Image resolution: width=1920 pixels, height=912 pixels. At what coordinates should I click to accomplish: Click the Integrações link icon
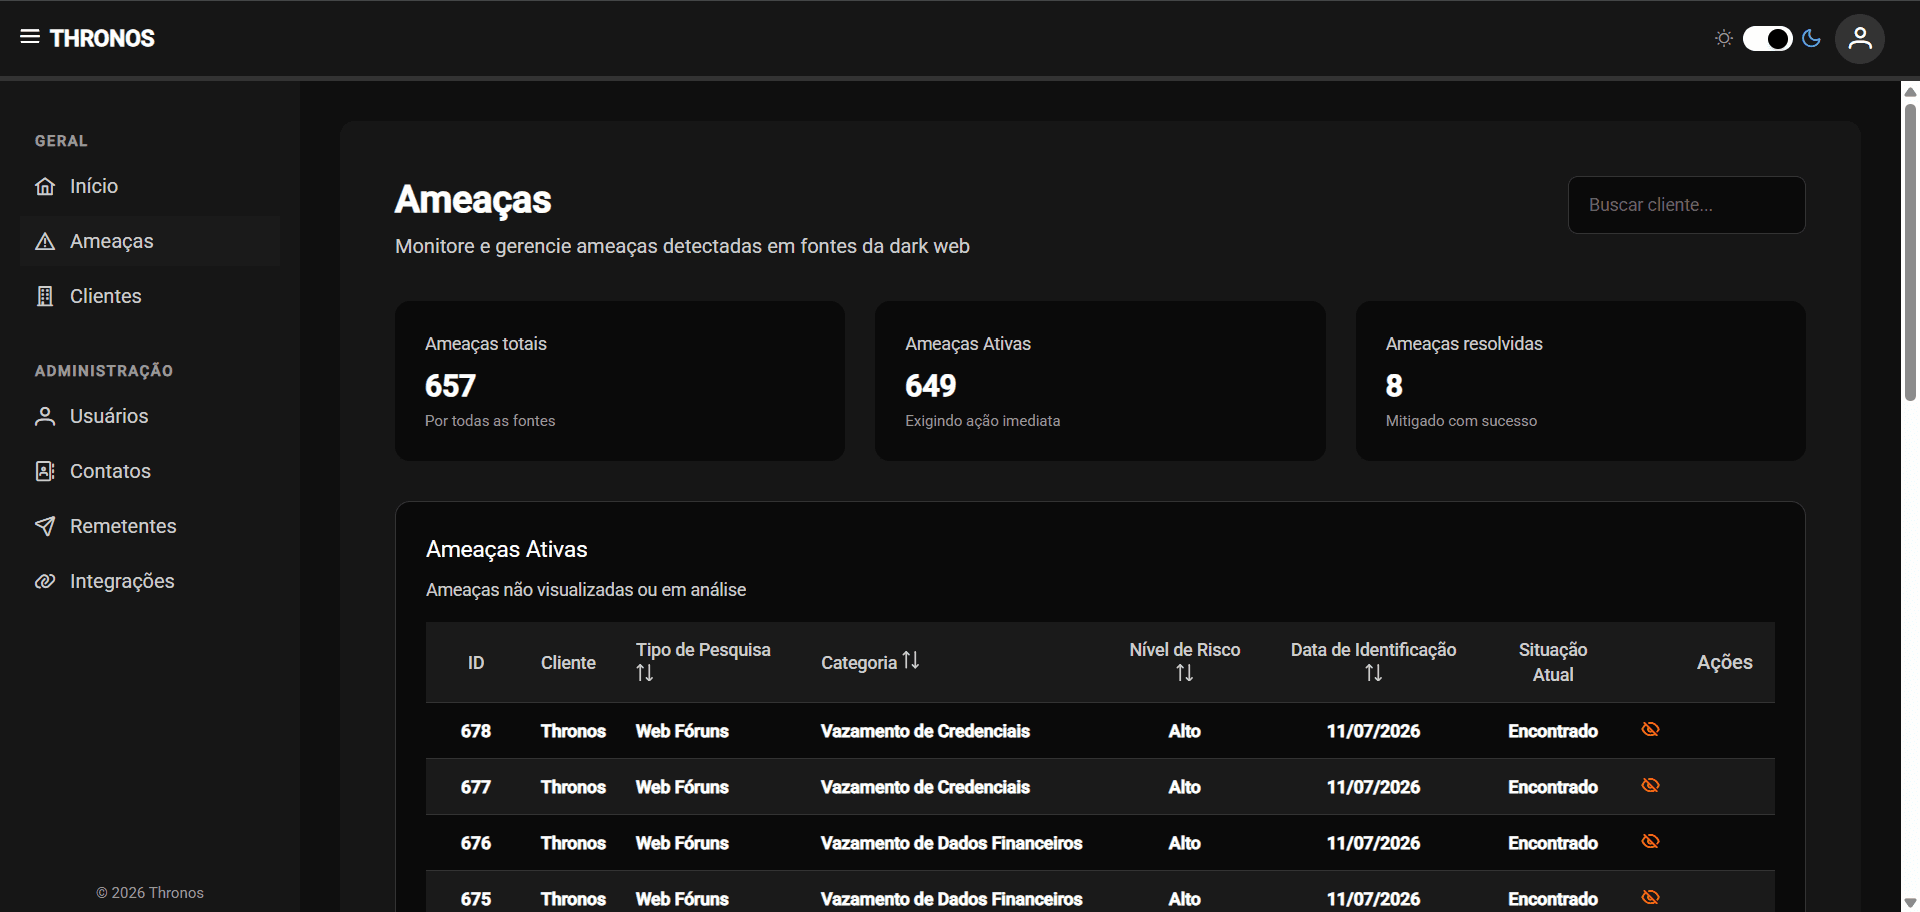click(45, 581)
